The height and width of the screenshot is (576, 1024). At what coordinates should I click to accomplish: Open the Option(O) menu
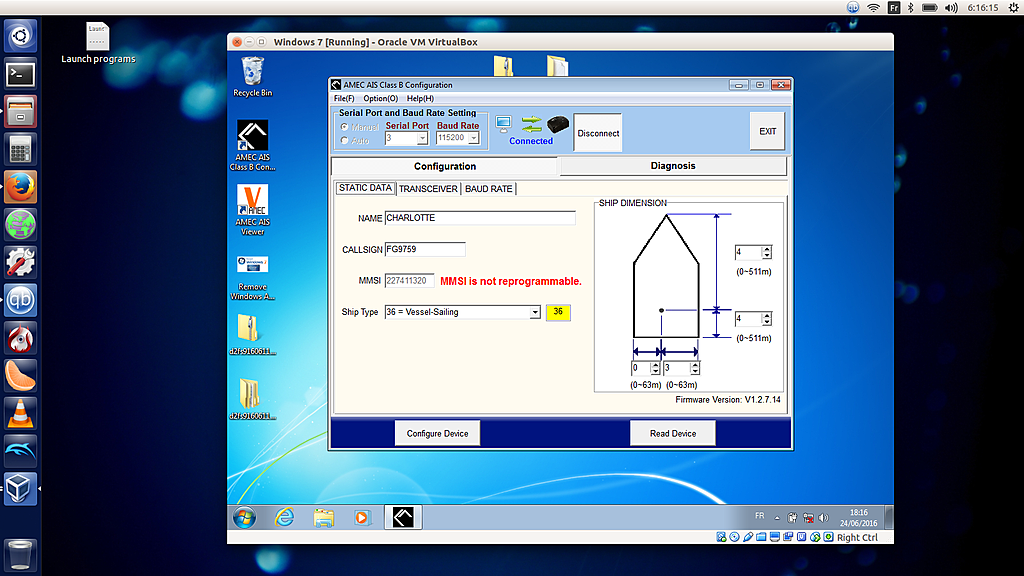(381, 99)
